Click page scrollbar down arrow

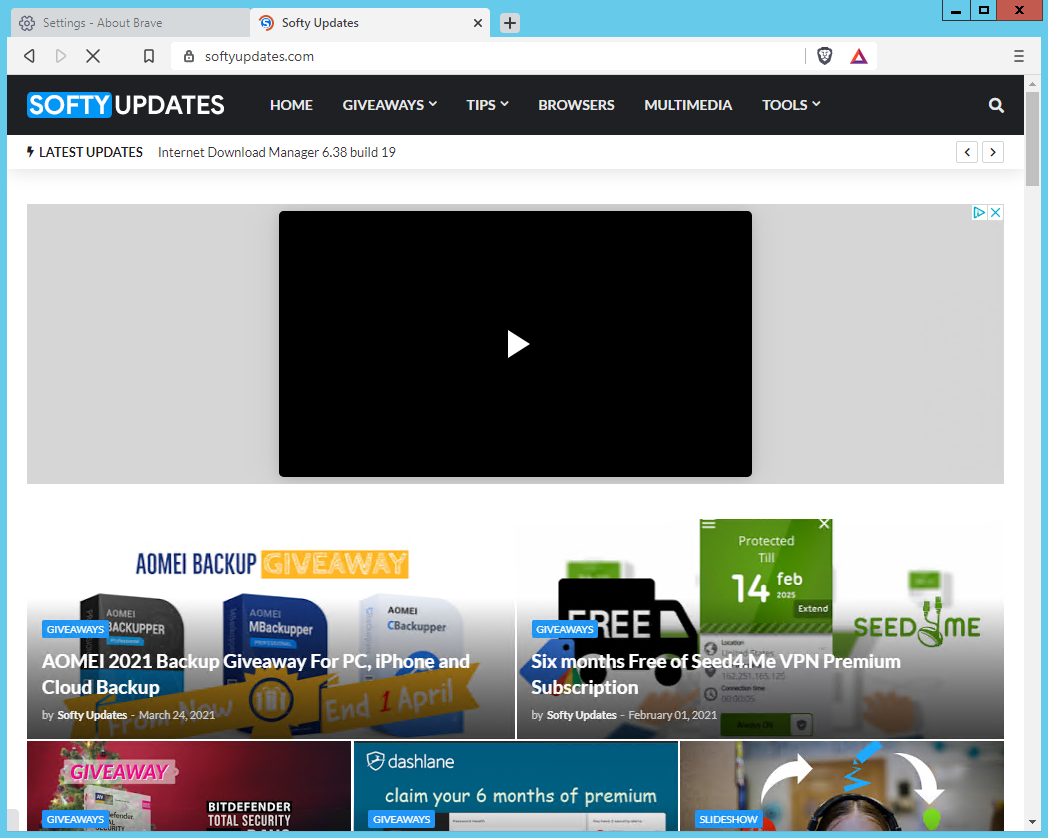(1033, 823)
